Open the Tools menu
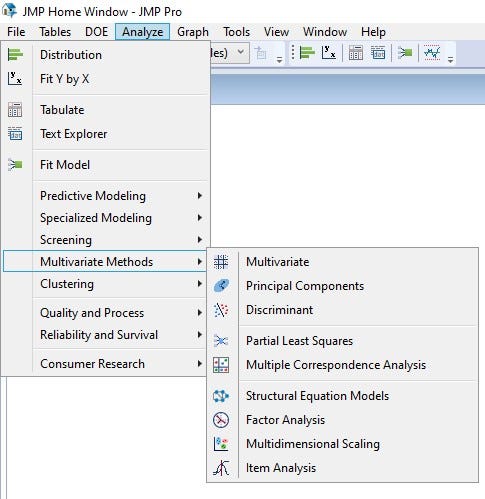485x499 pixels. tap(236, 32)
